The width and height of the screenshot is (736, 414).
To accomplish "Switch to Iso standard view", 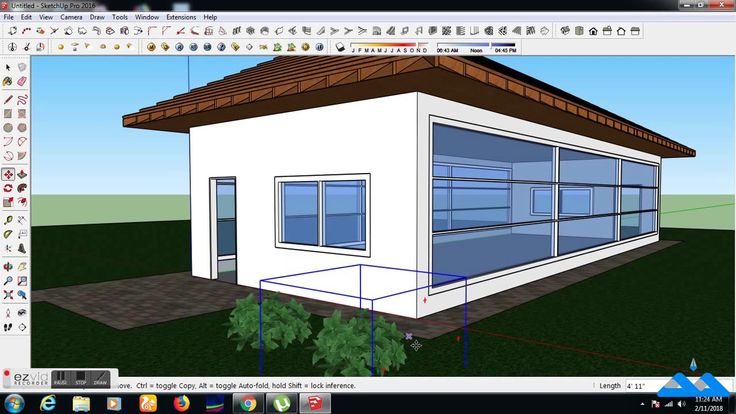I will pos(565,31).
